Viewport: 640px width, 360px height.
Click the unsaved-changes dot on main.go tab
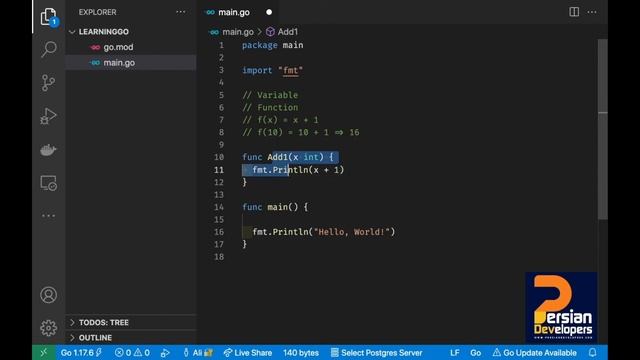point(269,12)
